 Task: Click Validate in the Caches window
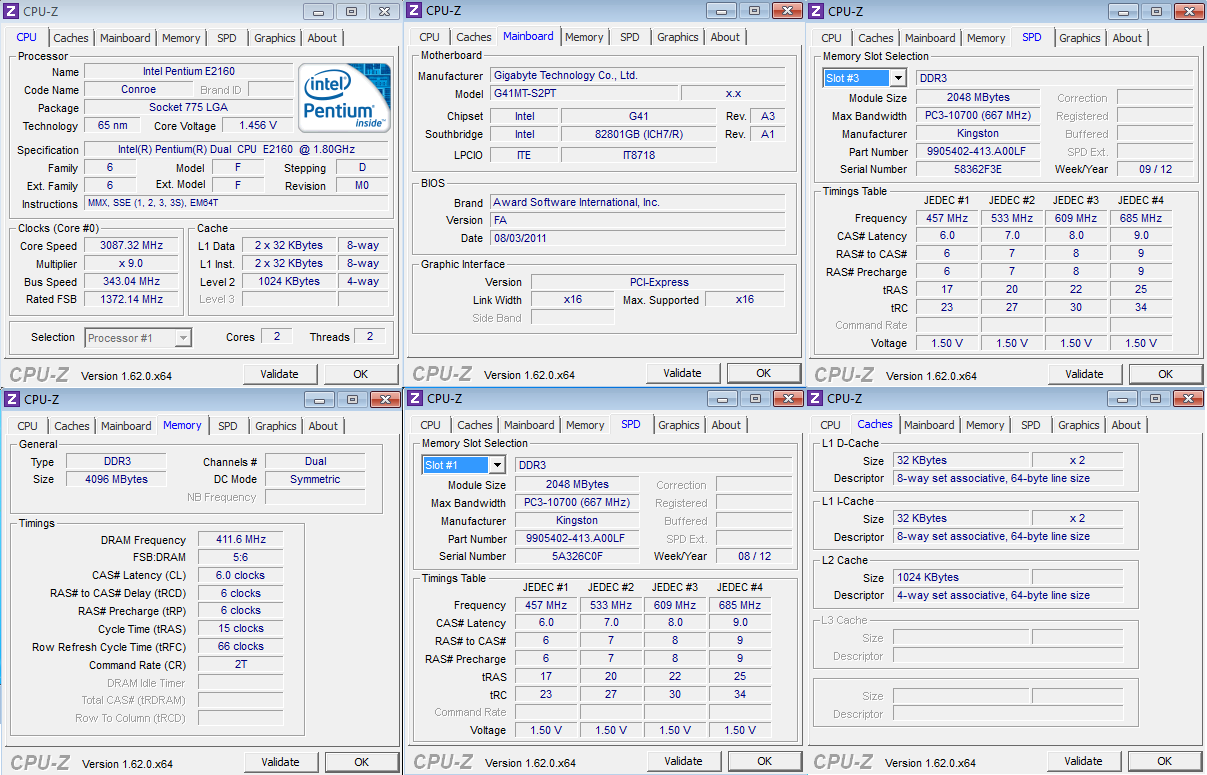[1084, 761]
